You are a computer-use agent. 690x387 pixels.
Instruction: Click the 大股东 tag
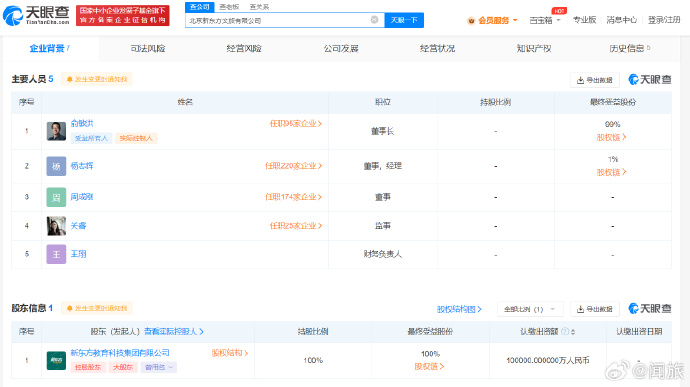pos(123,367)
